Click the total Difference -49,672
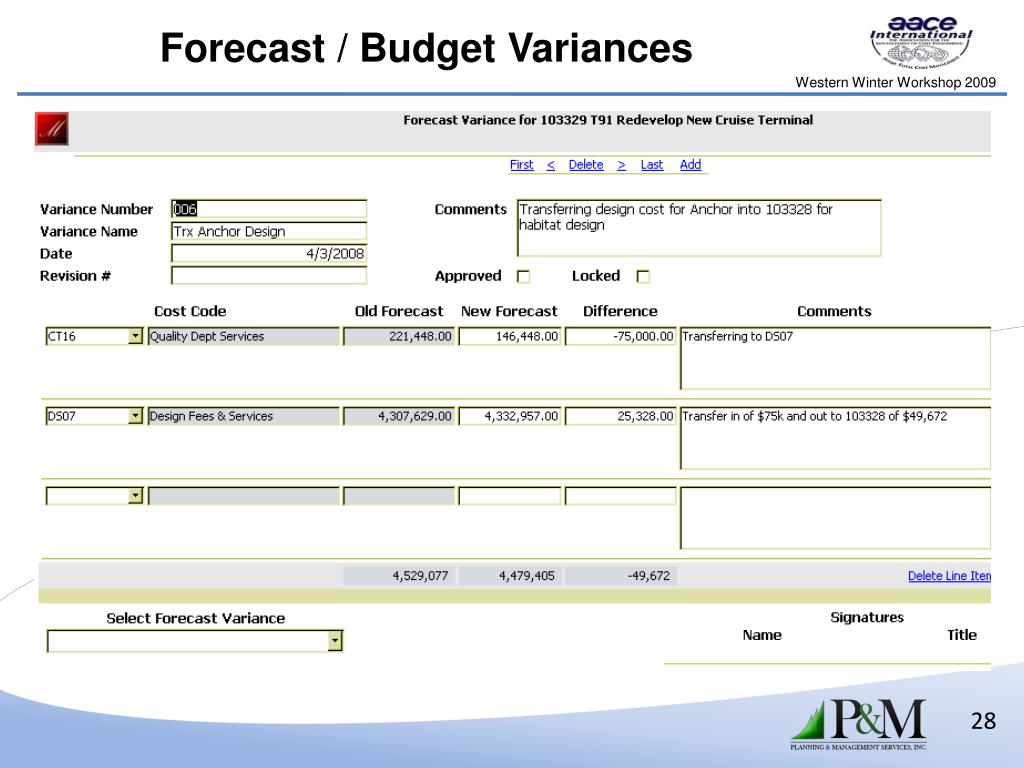 (x=620, y=575)
